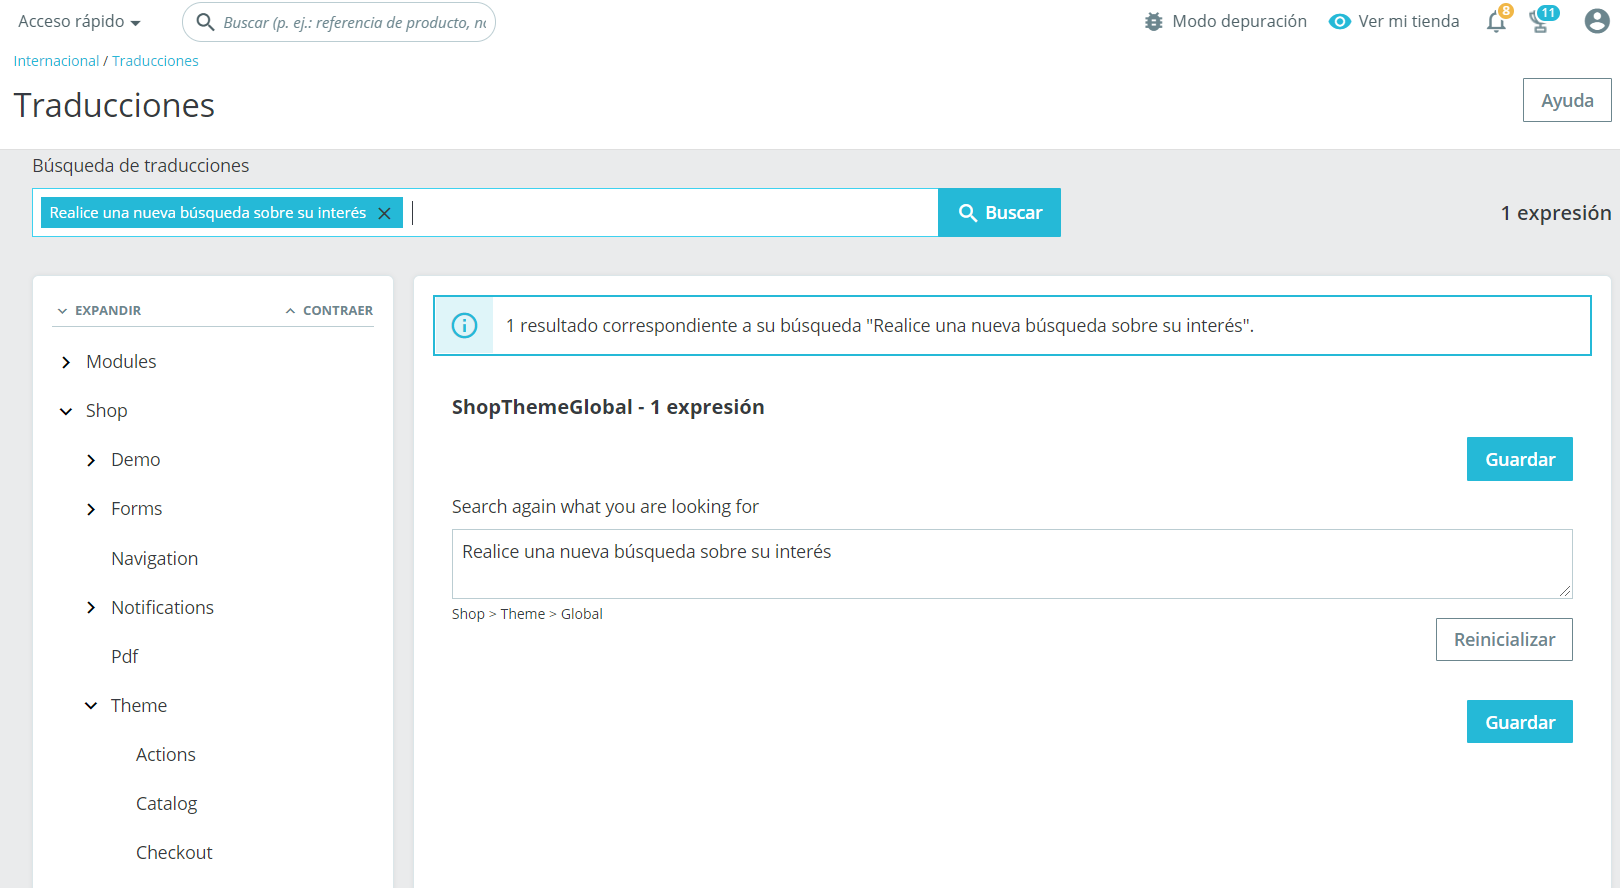Click the Modo depuración label

[1239, 21]
